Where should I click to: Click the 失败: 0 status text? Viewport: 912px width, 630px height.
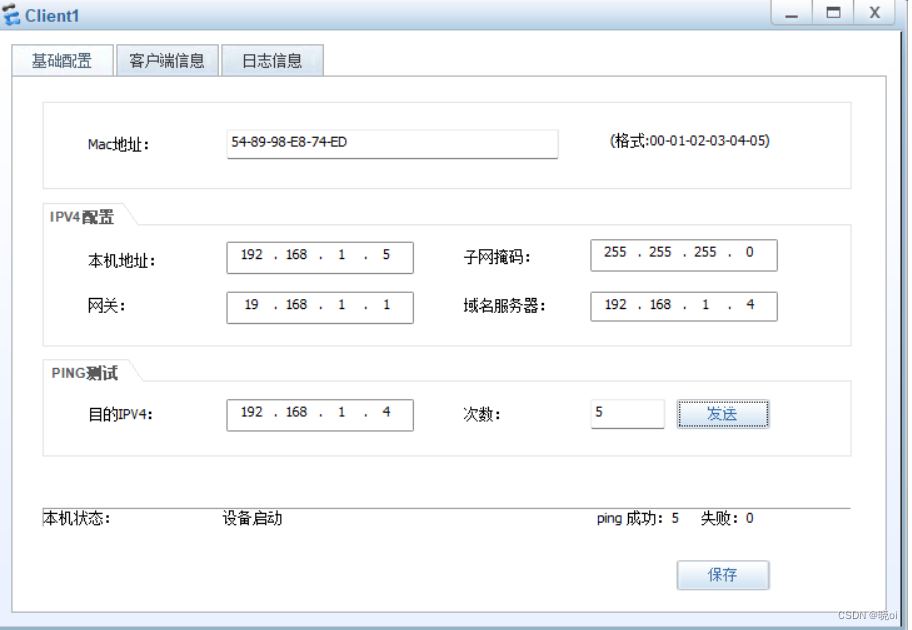(727, 518)
